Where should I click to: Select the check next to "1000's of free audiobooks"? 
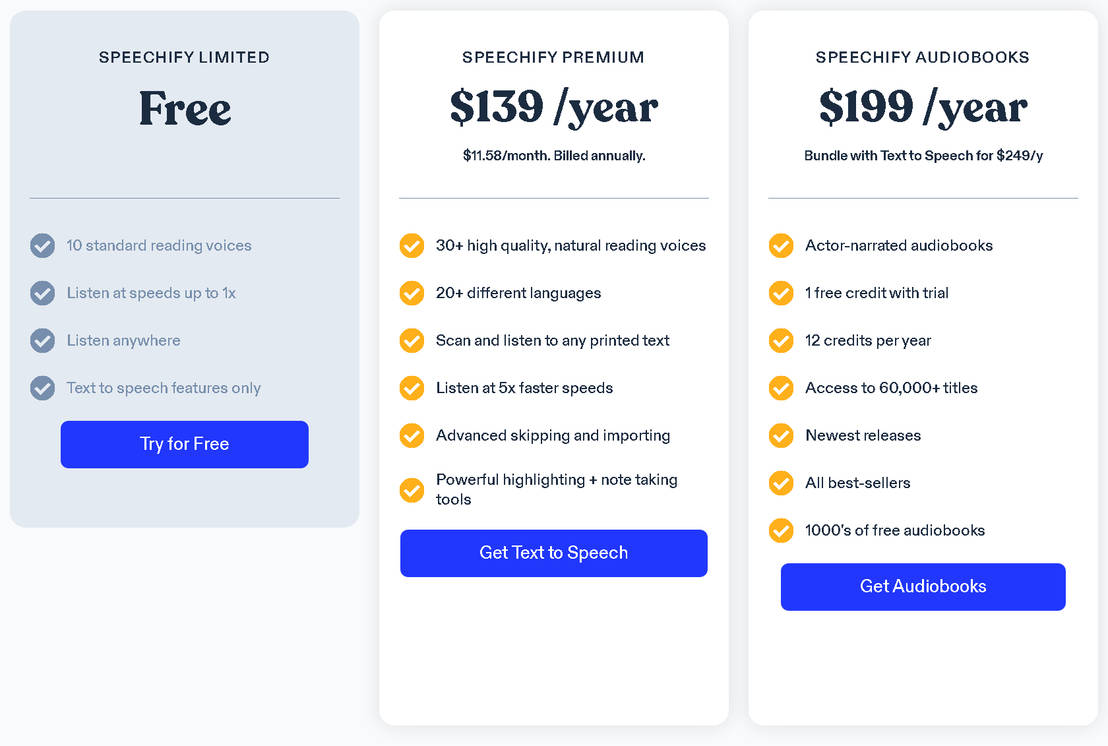(x=781, y=530)
